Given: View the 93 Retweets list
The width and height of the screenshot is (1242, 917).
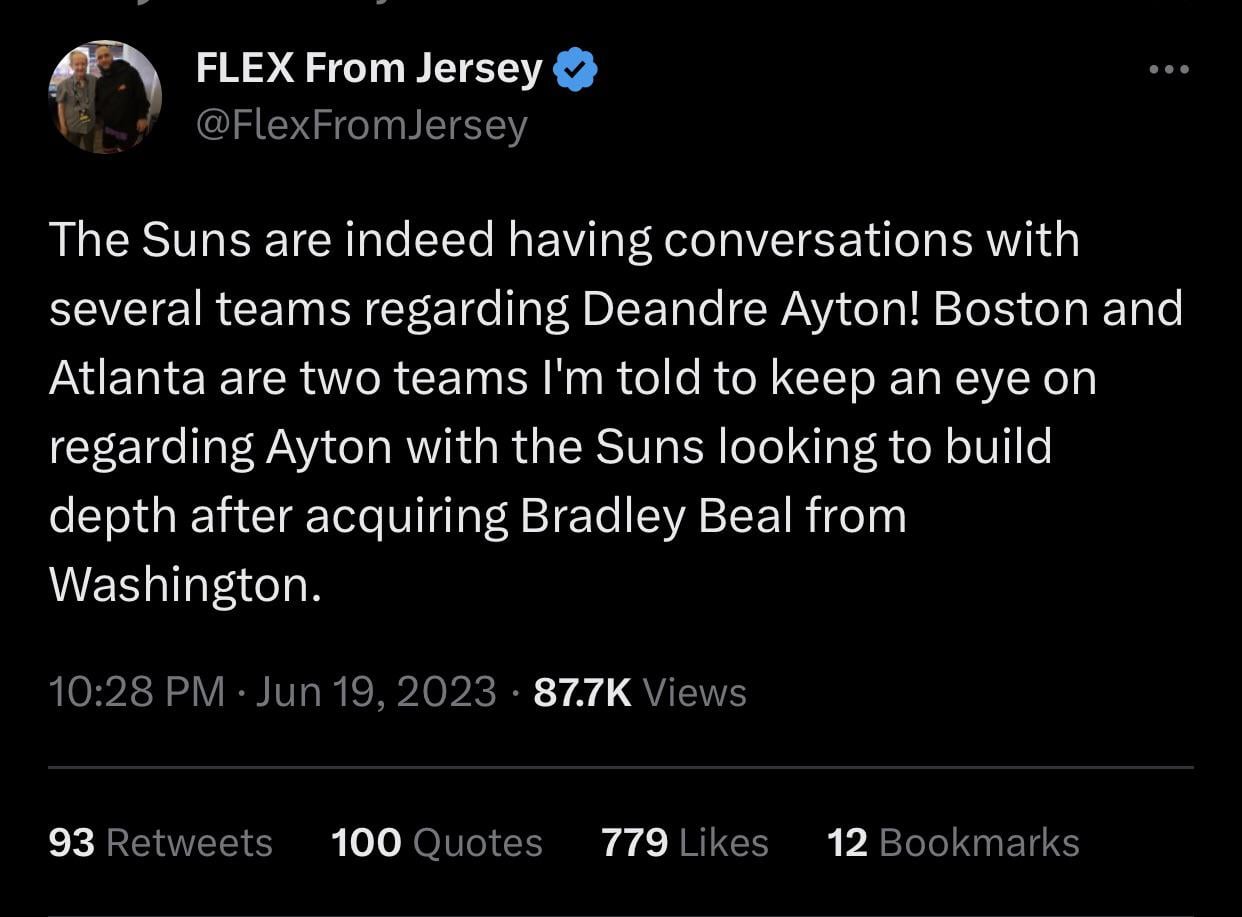Looking at the screenshot, I should 160,842.
